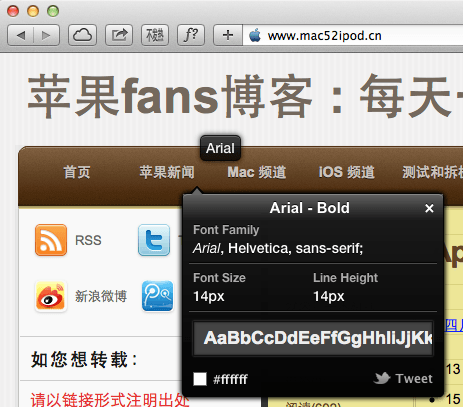463x407 pixels.
Task: Go forward with the Safari forward arrow
Action: point(47,35)
